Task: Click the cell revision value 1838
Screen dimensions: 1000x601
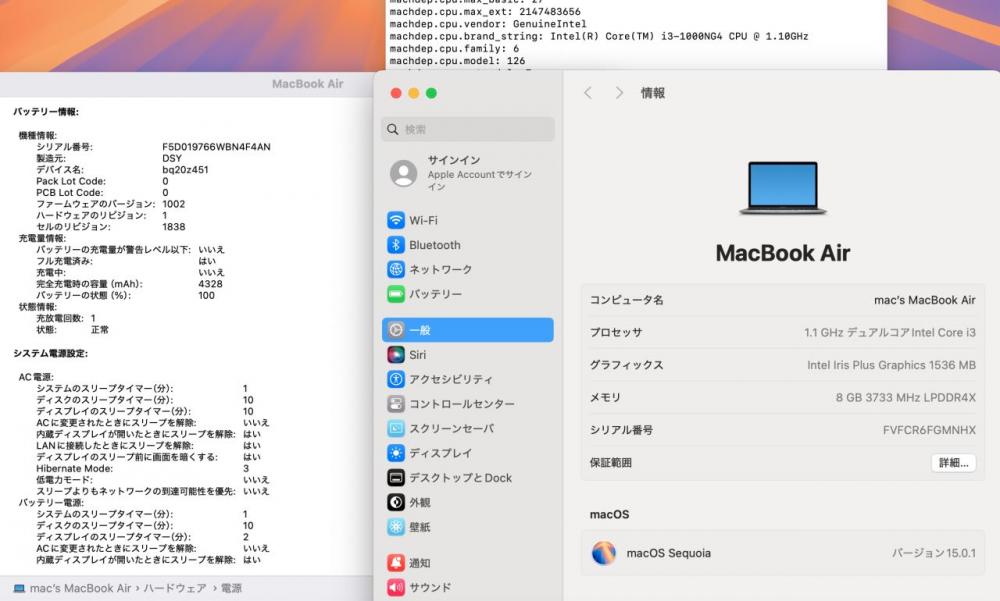Action: (173, 227)
